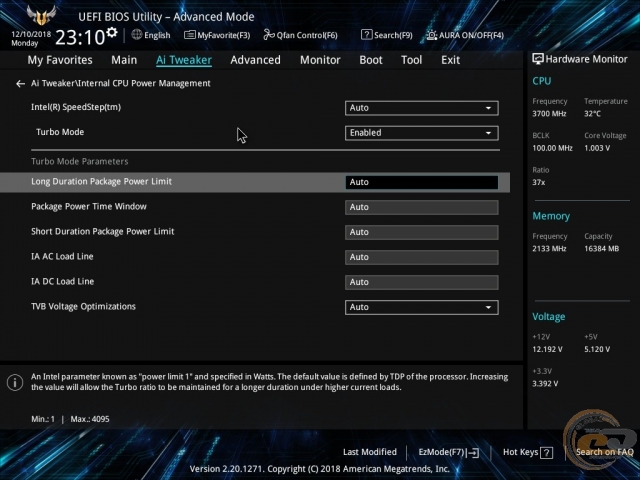Select the Long Duration Package Power Limit label
Viewport: 640px width, 480px height.
(102, 182)
